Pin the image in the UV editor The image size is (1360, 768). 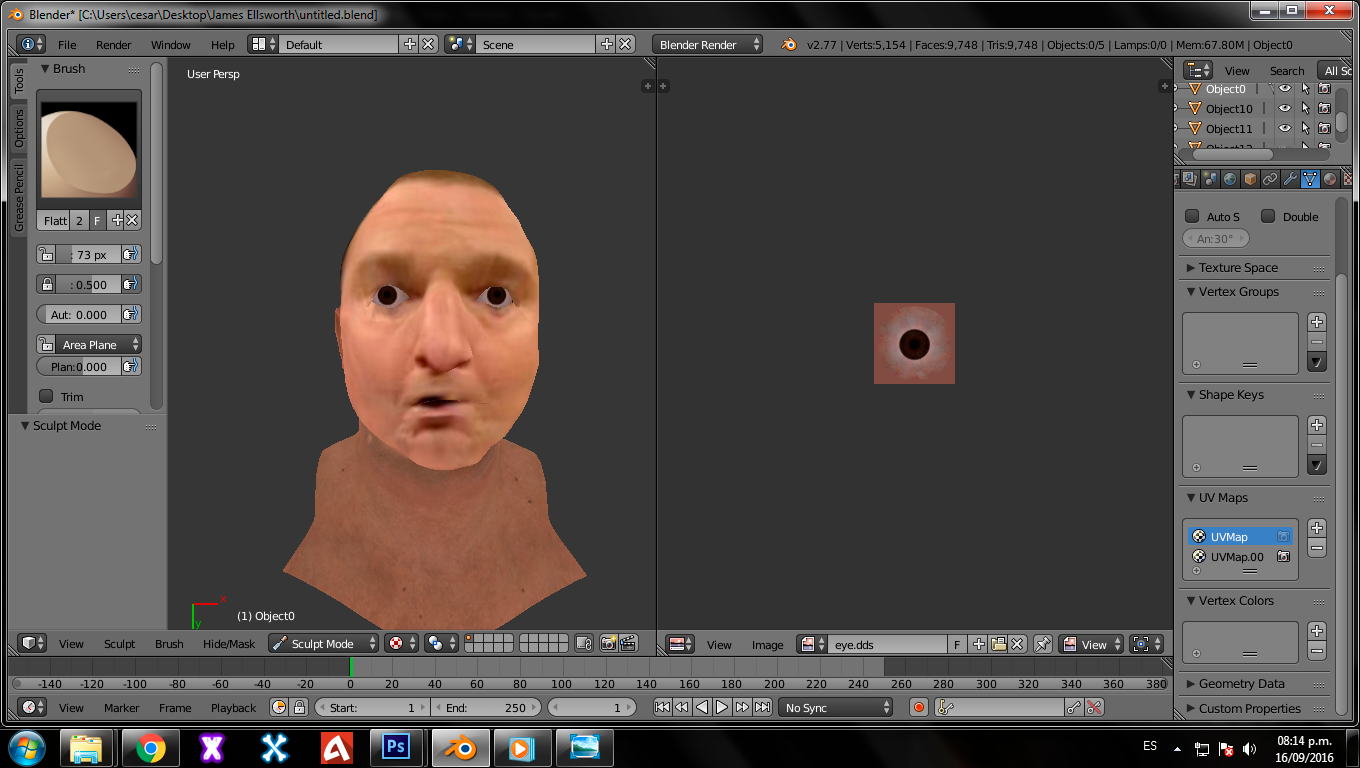coord(1043,645)
